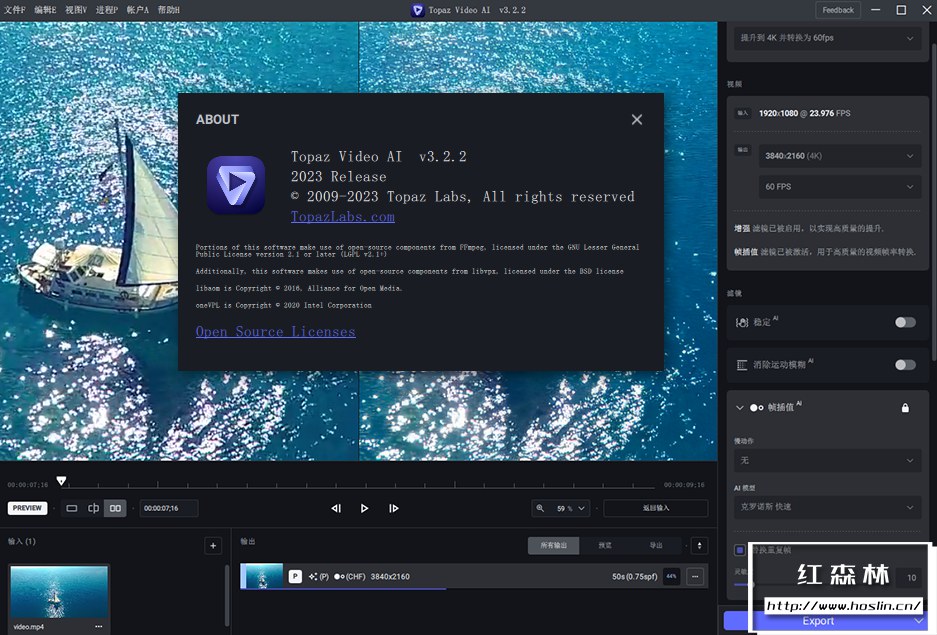Image resolution: width=937 pixels, height=635 pixels.
Task: Collapse the 帧插值 section chevron
Action: coord(740,407)
